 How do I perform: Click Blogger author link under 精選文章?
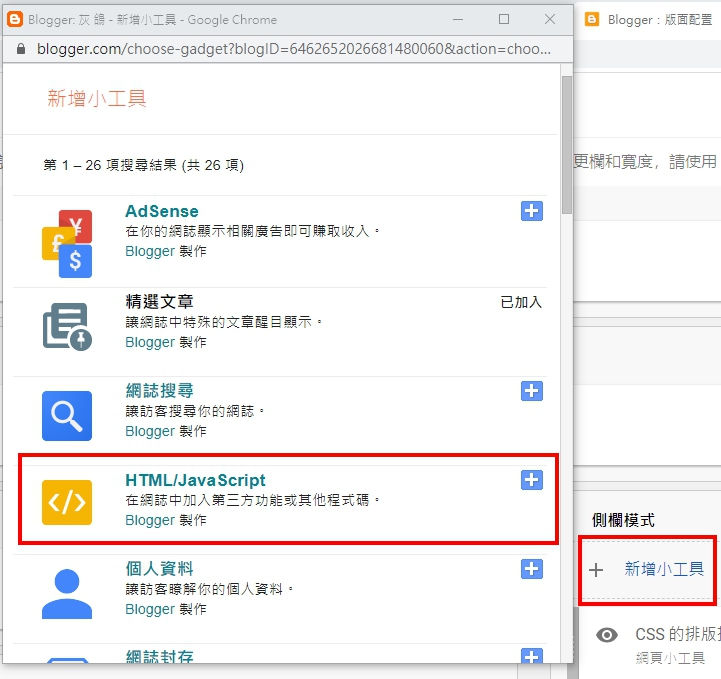tap(150, 342)
